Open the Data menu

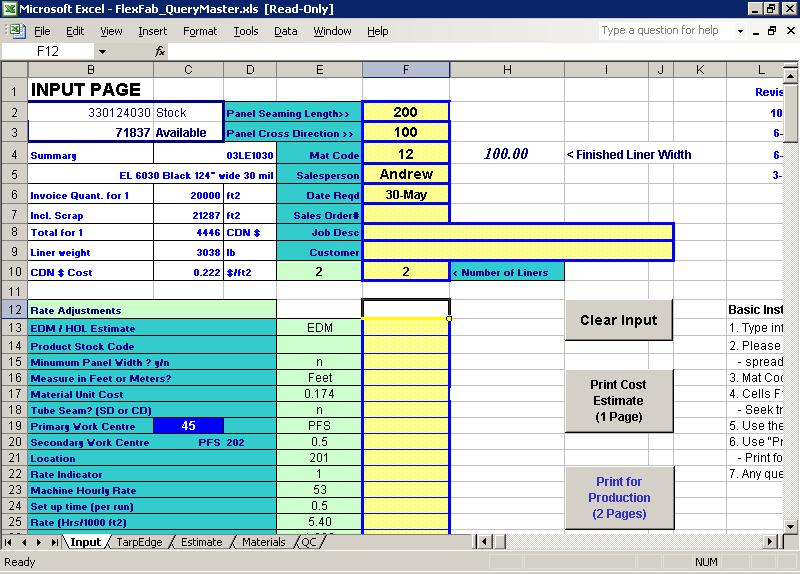pos(286,31)
